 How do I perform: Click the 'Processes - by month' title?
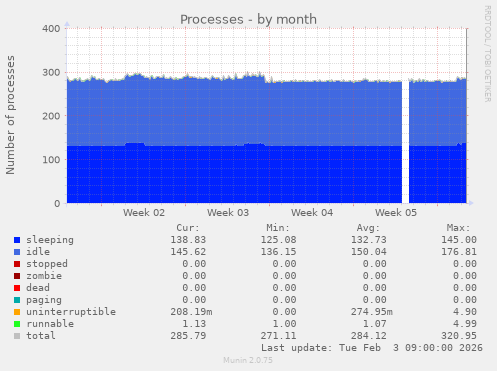[248, 19]
